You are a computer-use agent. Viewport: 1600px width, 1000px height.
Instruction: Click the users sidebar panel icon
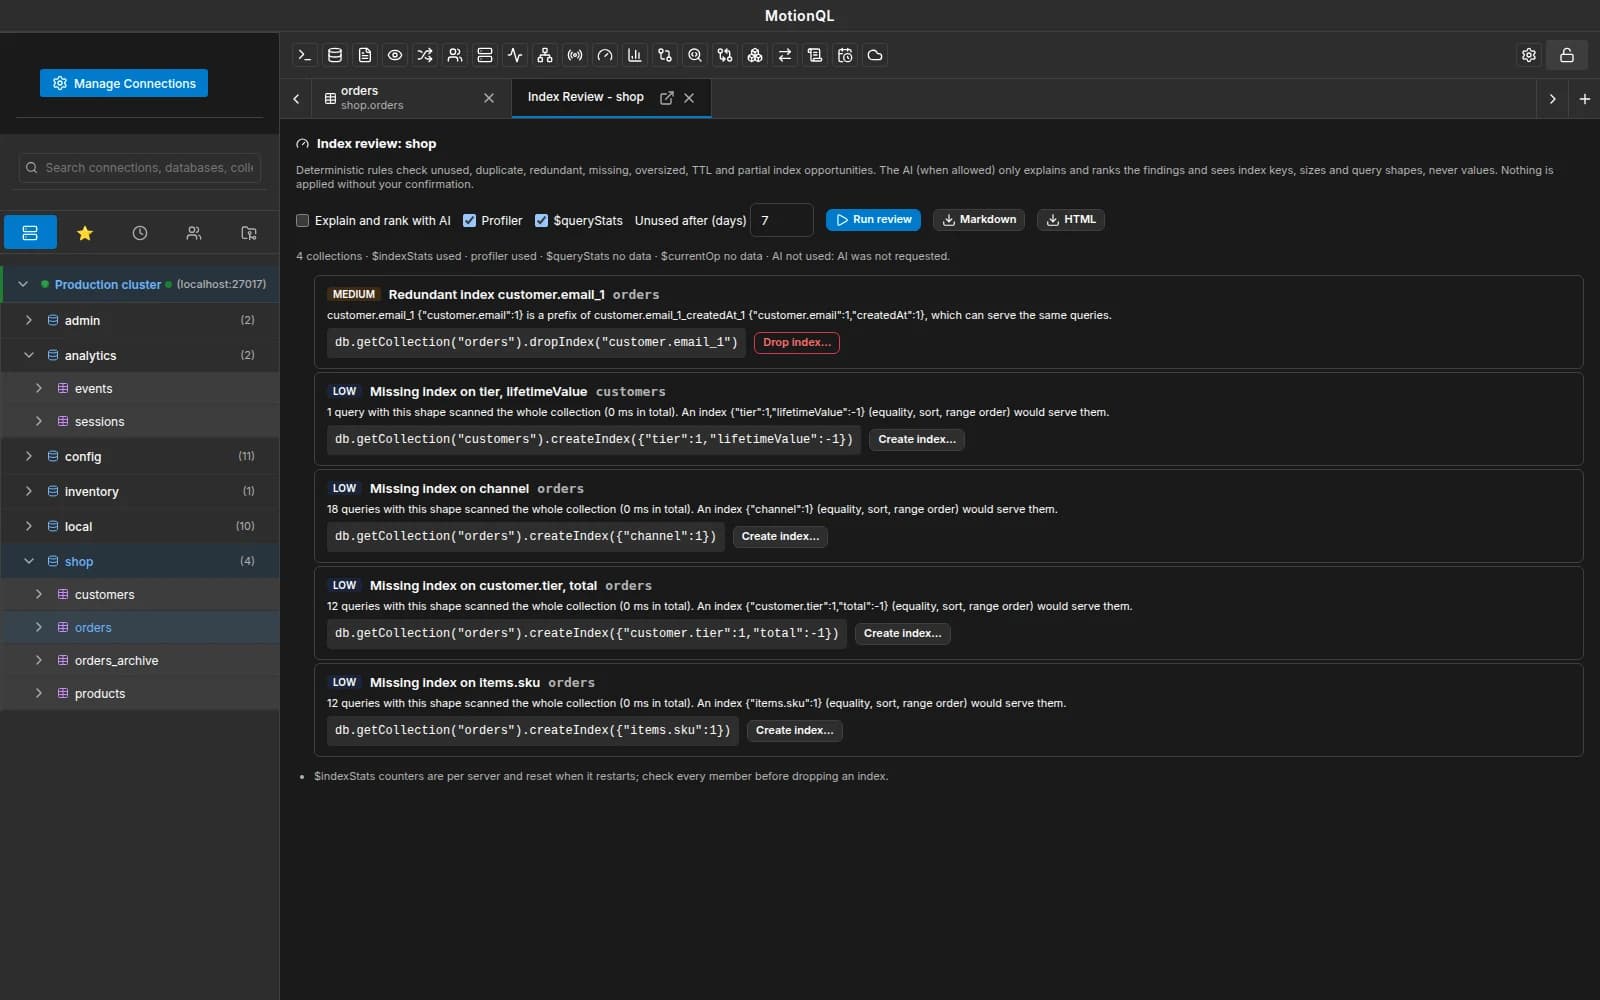click(194, 233)
